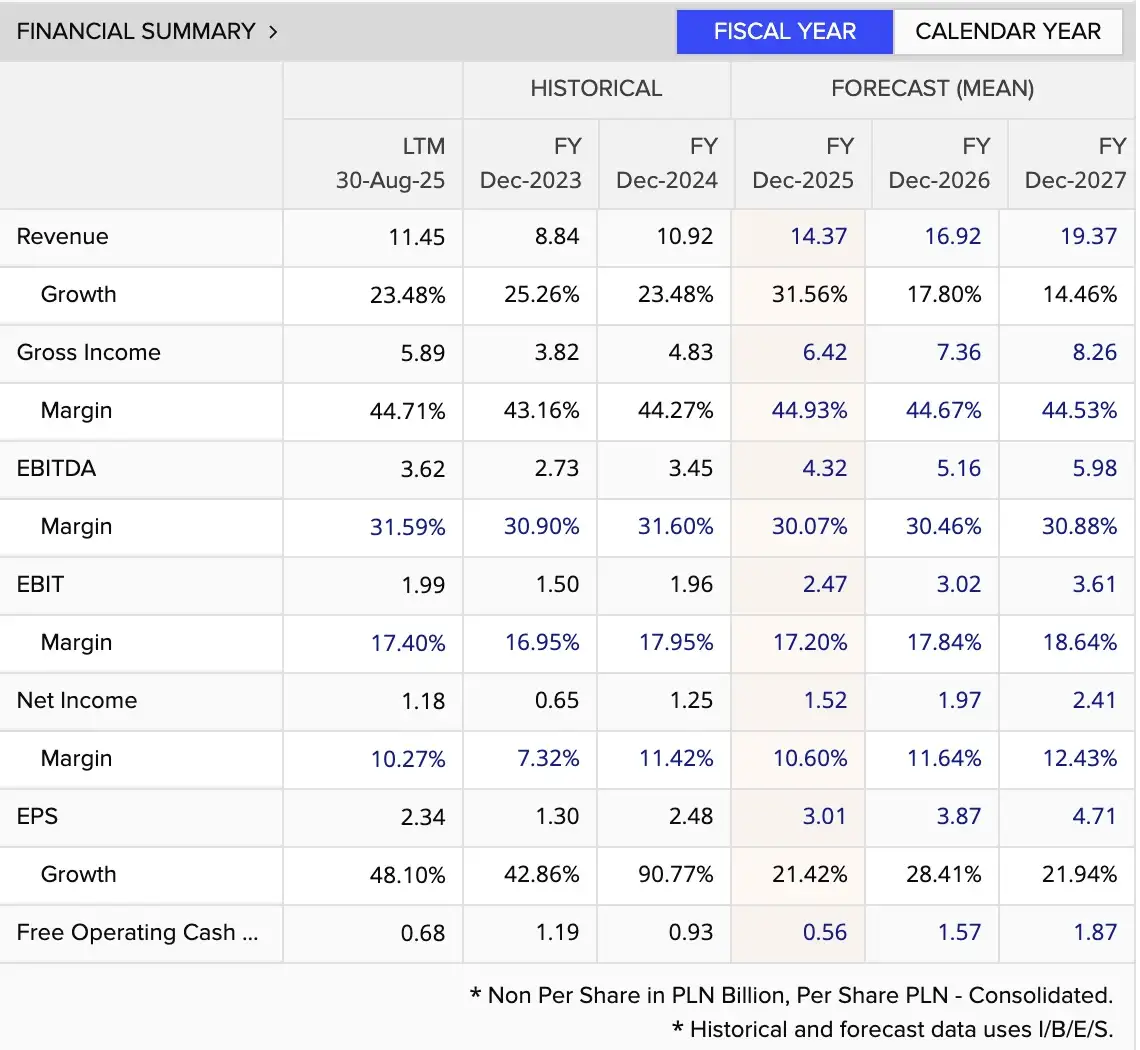1140x1050 pixels.
Task: Click net income forecast value 1.52
Action: click(x=825, y=700)
